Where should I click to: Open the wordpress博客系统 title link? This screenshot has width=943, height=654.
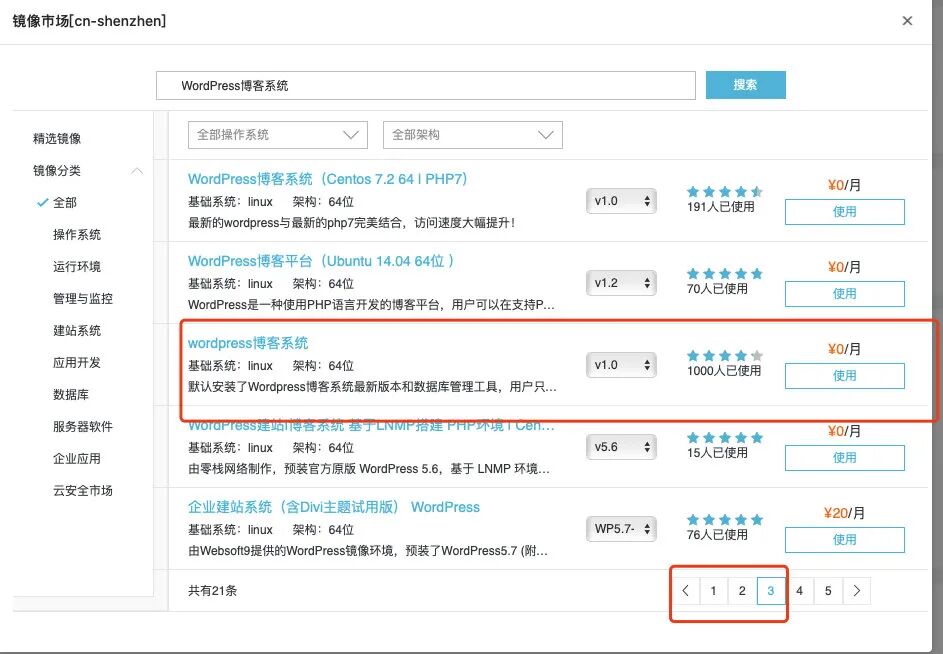(248, 343)
